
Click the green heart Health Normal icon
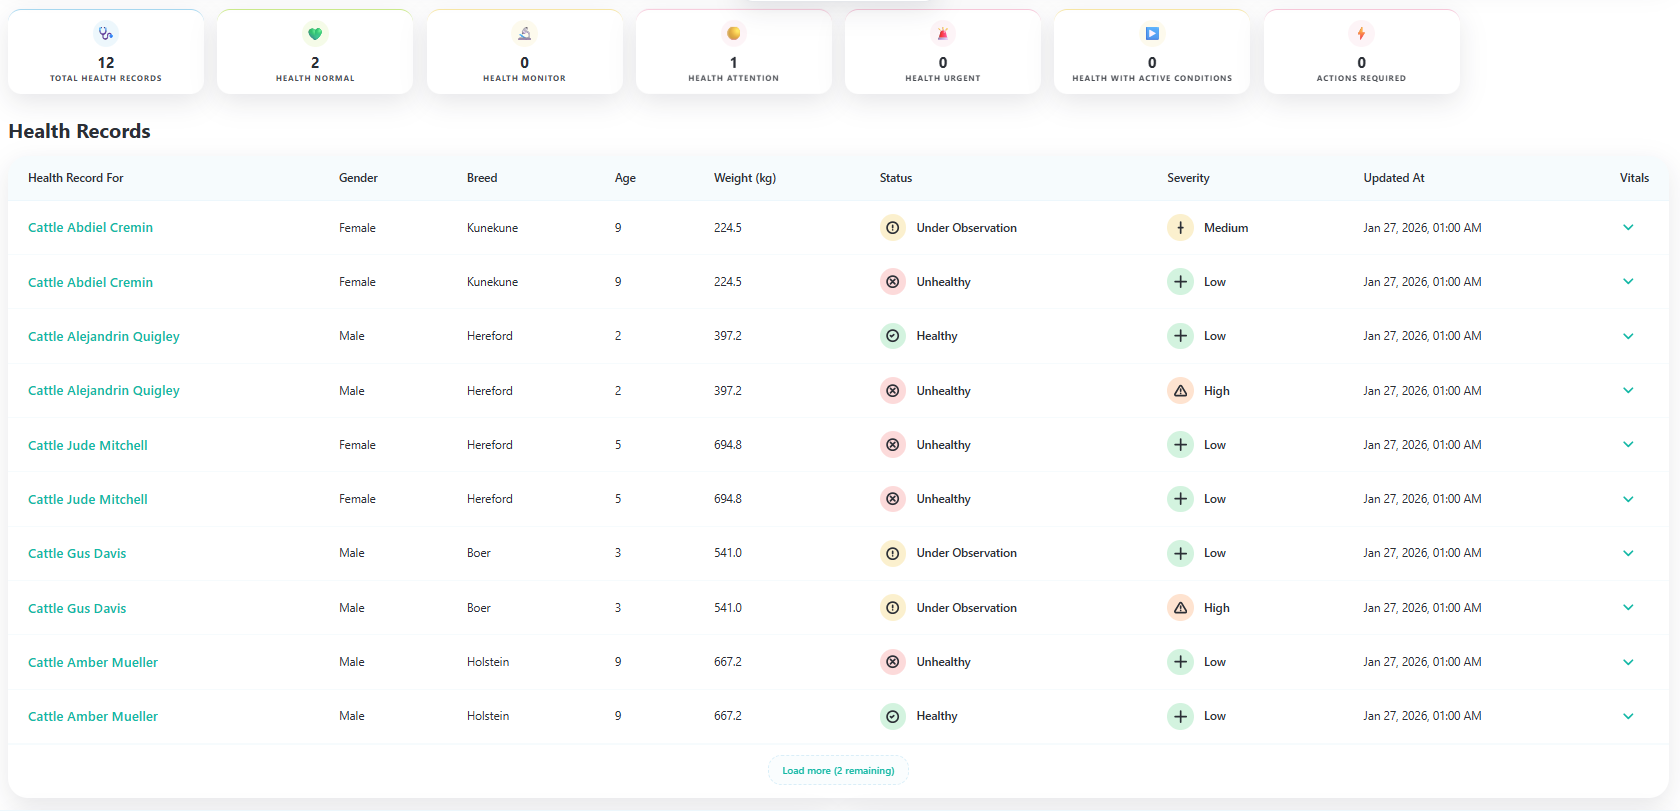pos(315,34)
